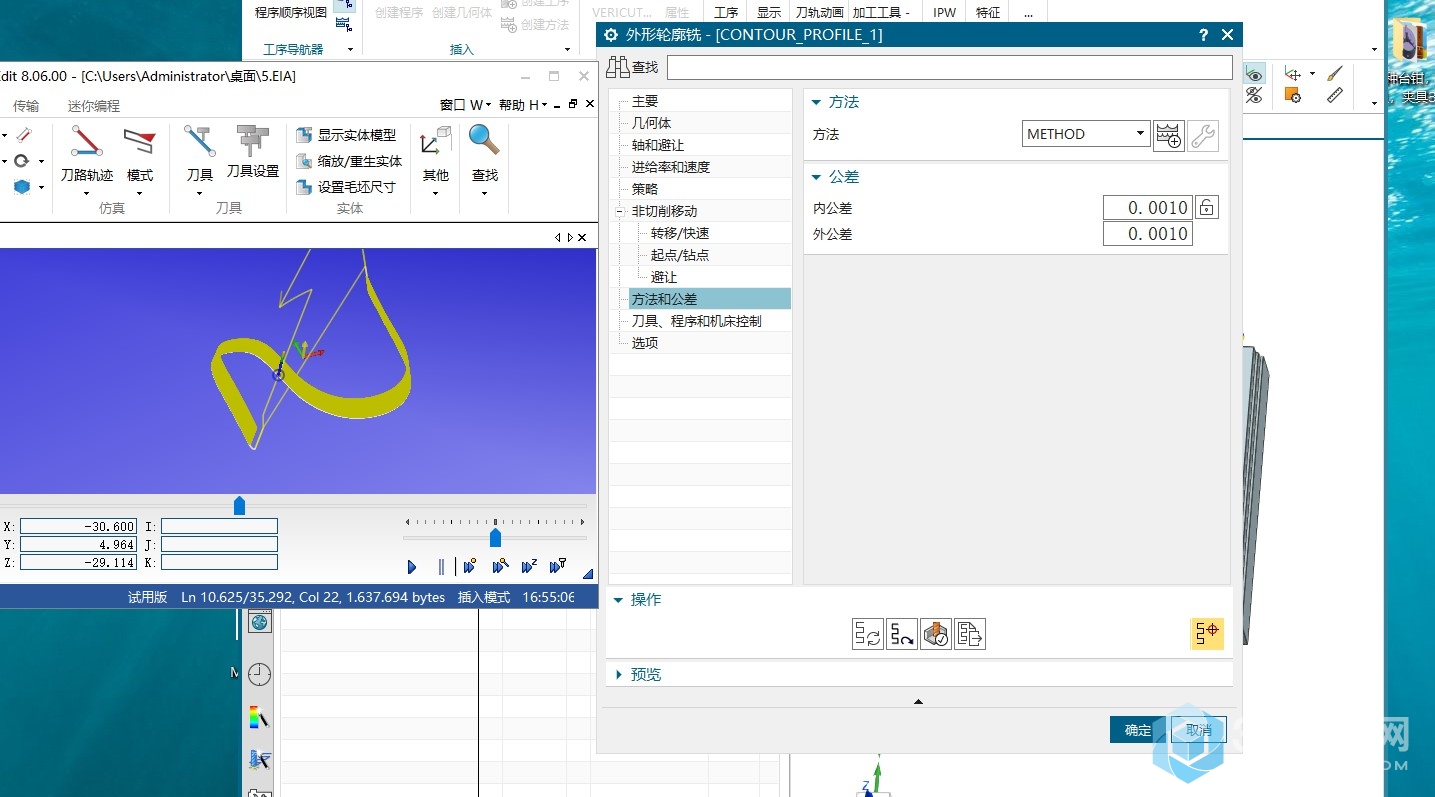1435x797 pixels.
Task: Click the List tool path icon under 操作
Action: (970, 634)
